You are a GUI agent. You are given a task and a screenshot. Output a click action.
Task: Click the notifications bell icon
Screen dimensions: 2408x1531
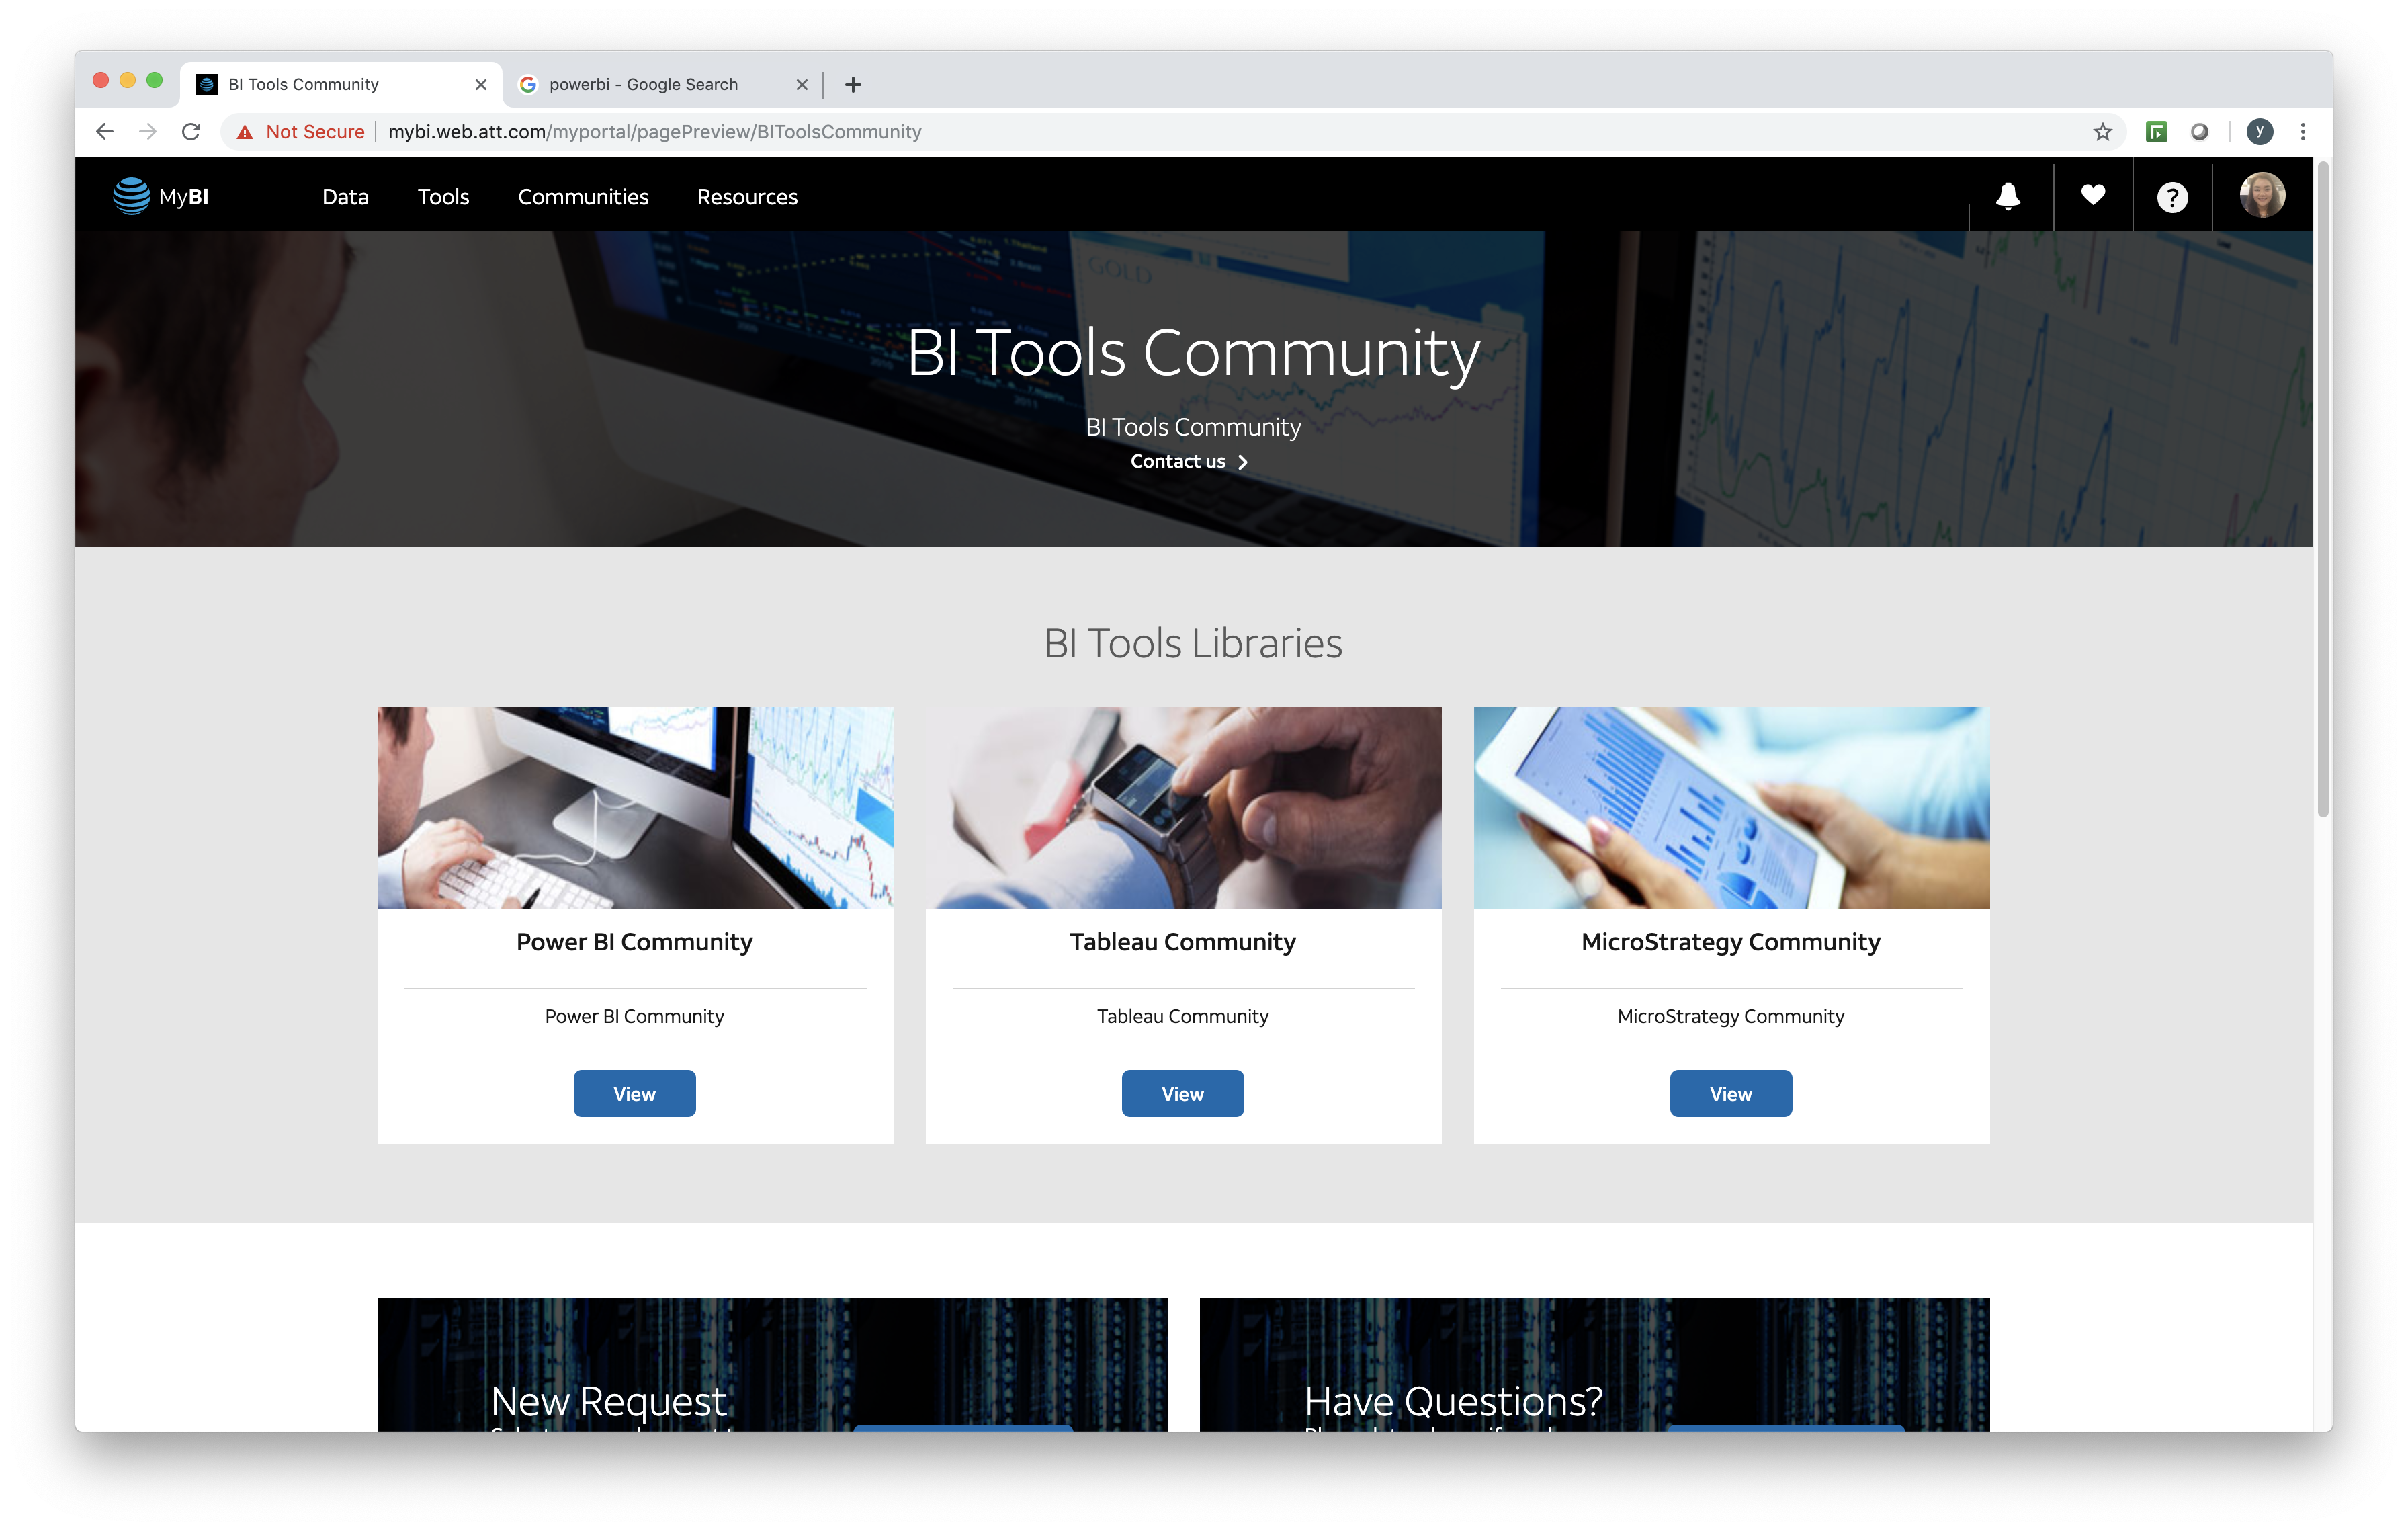[2007, 196]
